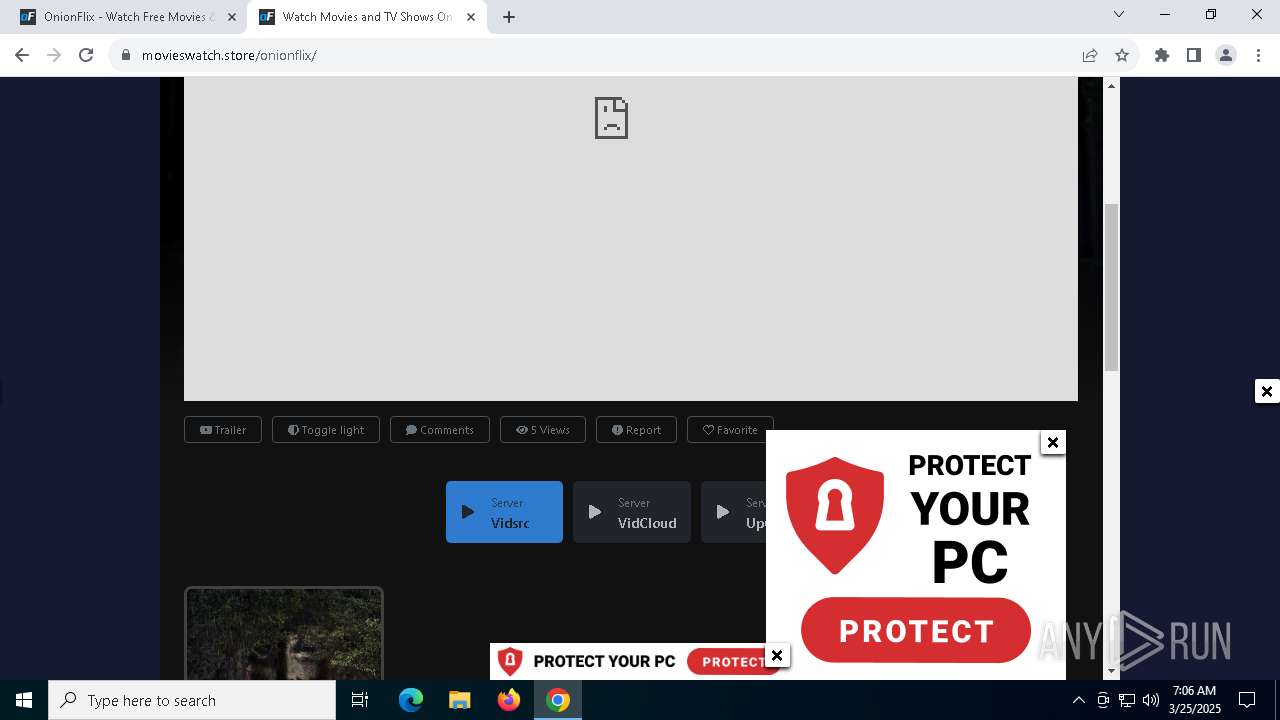This screenshot has width=1280, height=720.
Task: Close the Watch Movies and TV Shows tab
Action: point(471,17)
